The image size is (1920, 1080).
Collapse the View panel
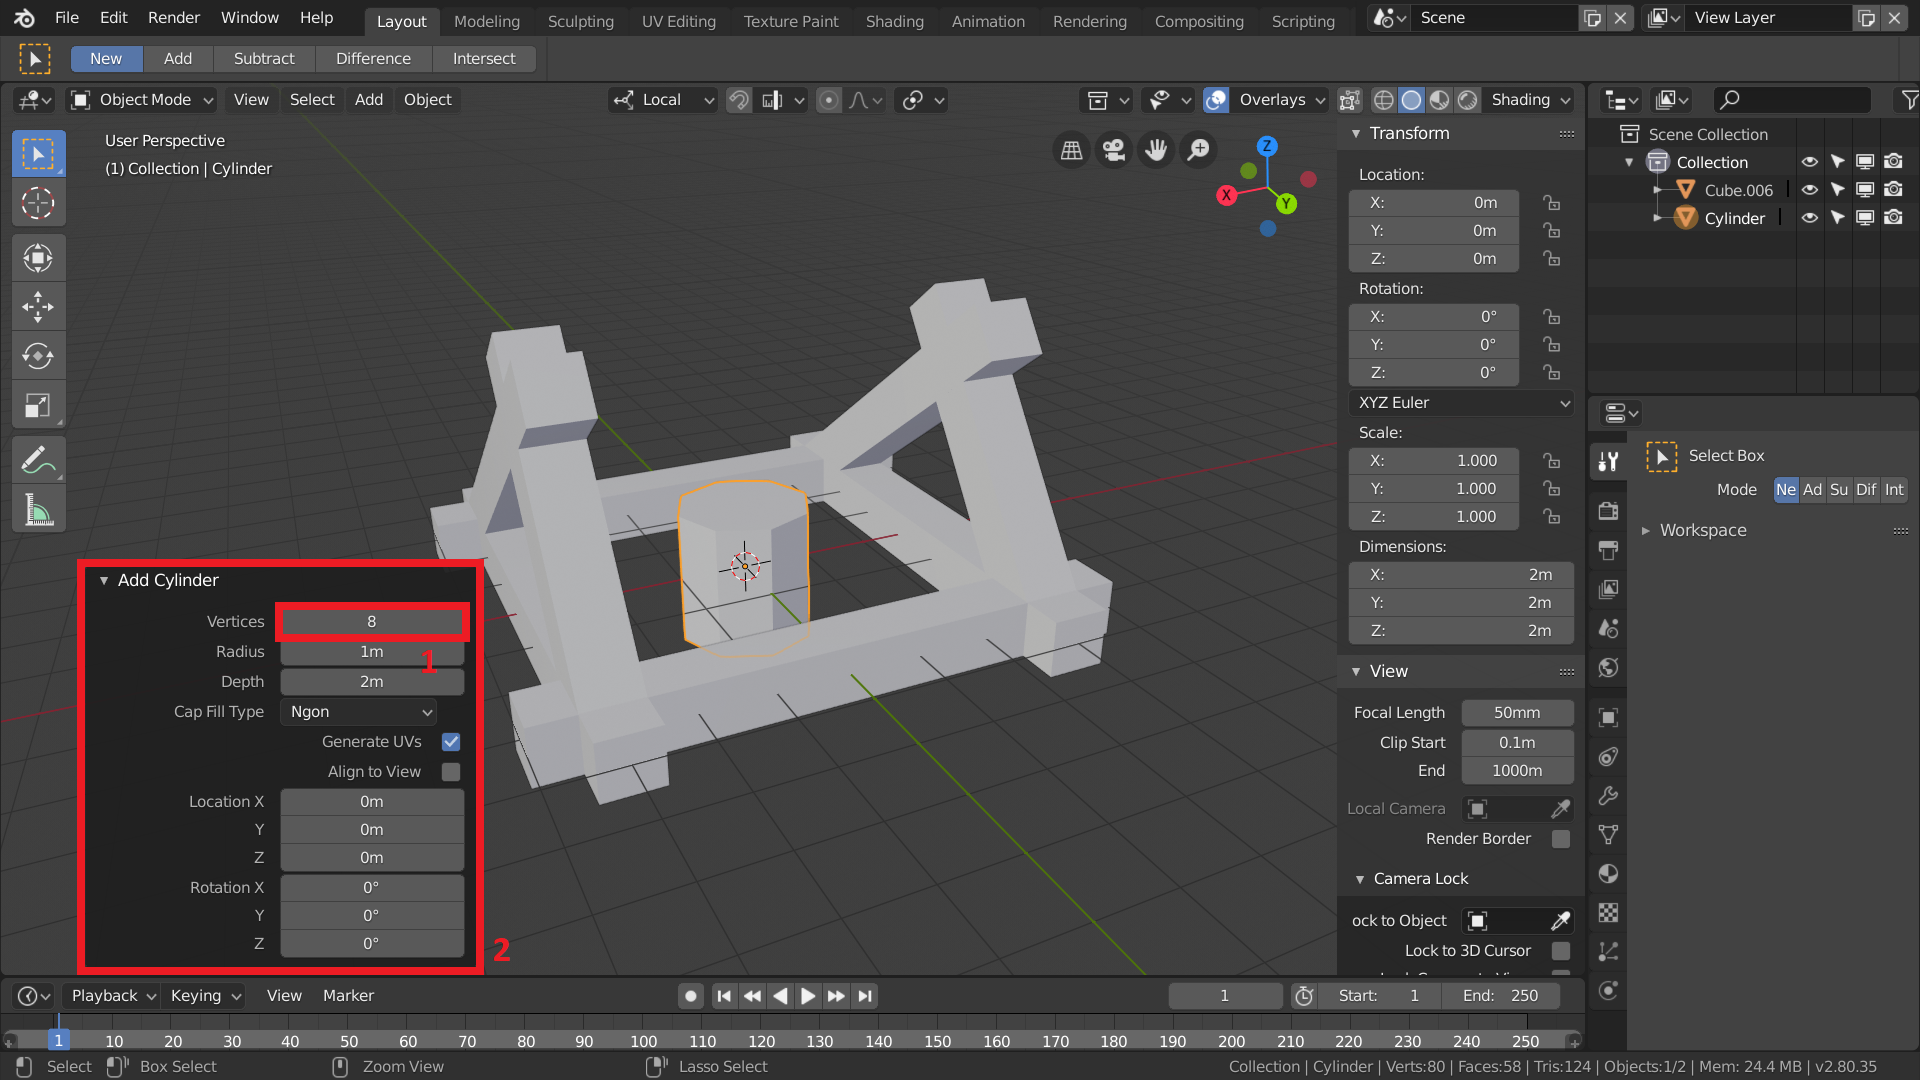point(1356,672)
